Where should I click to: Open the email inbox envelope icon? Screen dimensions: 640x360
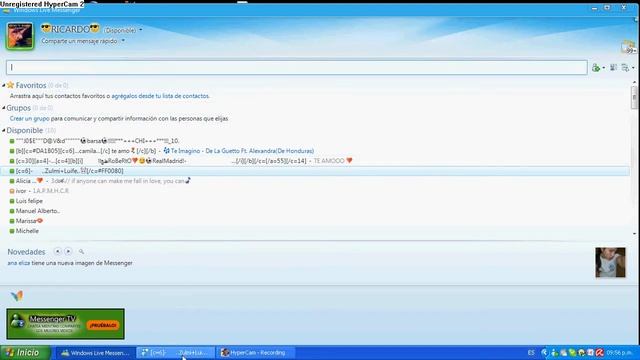click(x=629, y=47)
